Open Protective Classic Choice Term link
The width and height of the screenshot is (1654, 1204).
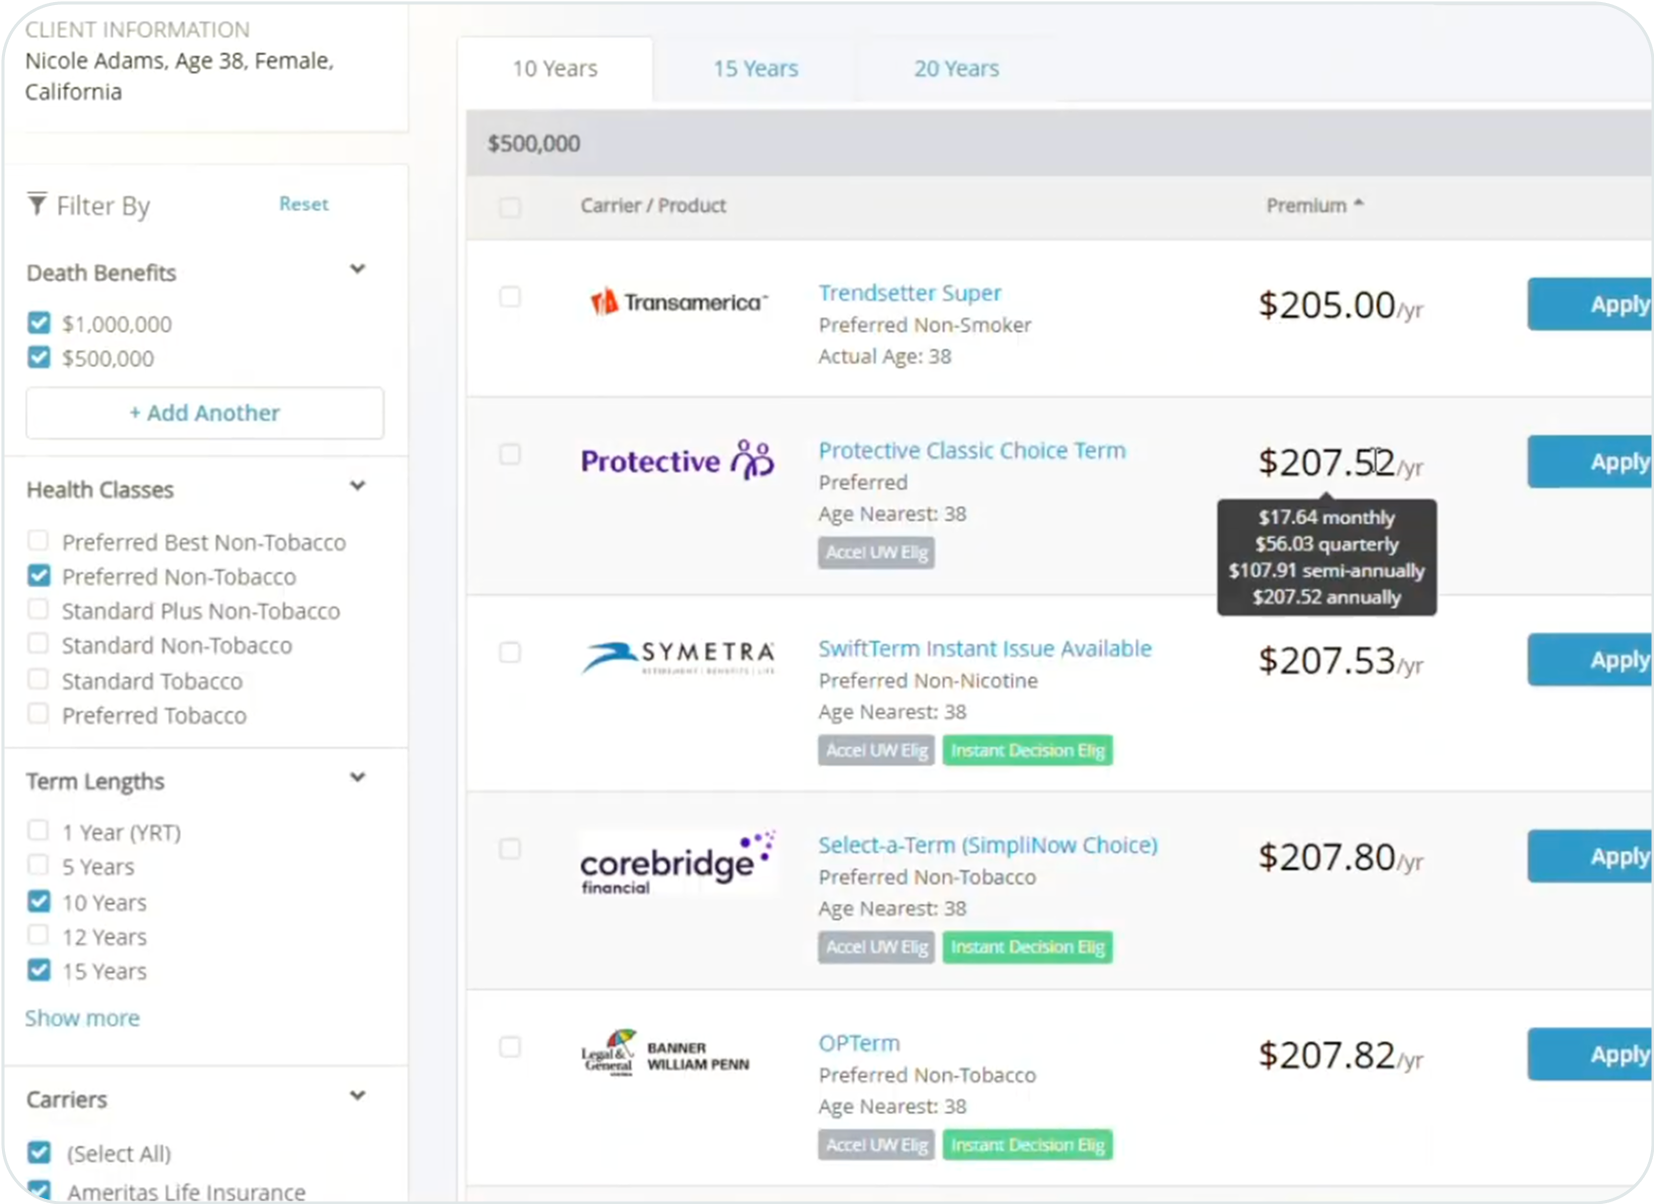(972, 450)
